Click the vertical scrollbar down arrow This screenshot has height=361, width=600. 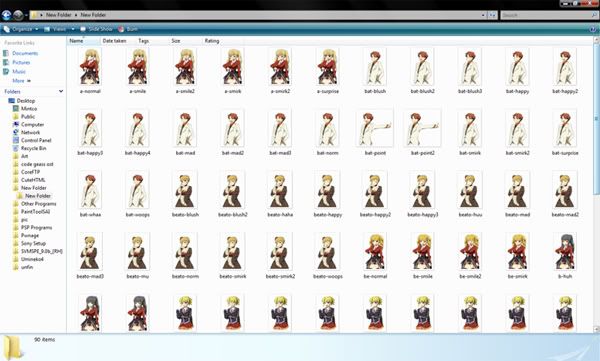tap(597, 329)
